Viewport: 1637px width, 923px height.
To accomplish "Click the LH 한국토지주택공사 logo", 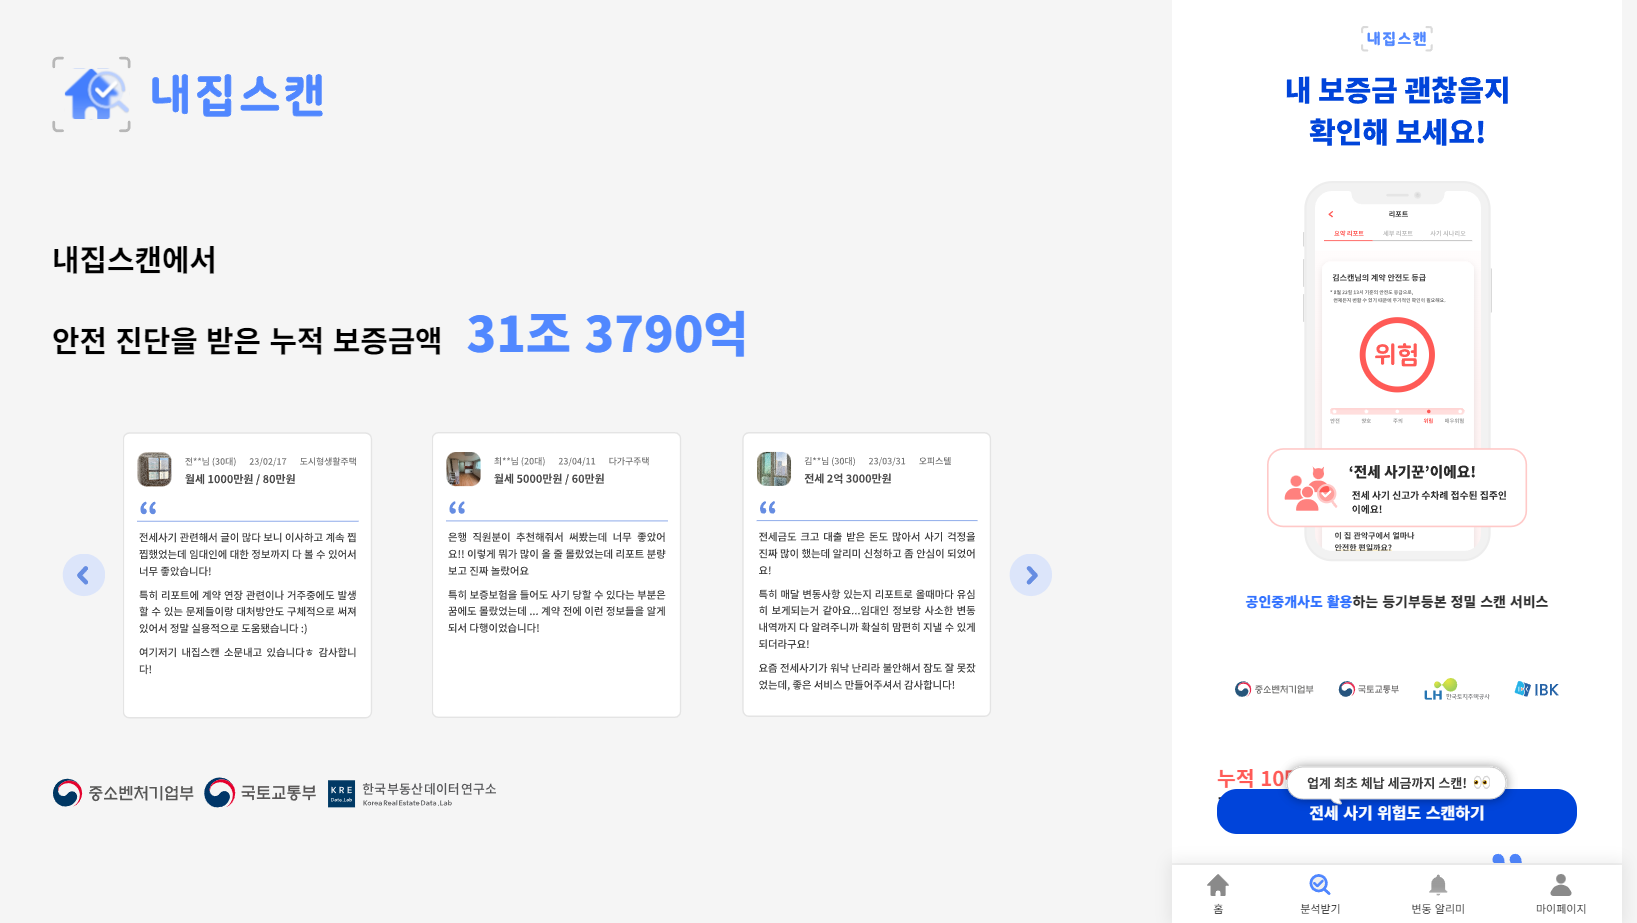I will pyautogui.click(x=1457, y=690).
